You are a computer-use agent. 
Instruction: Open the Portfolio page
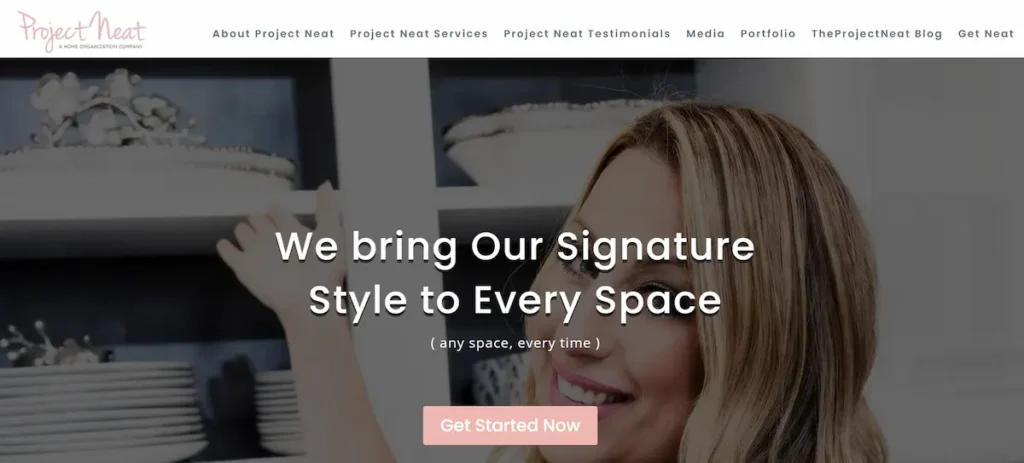[768, 34]
